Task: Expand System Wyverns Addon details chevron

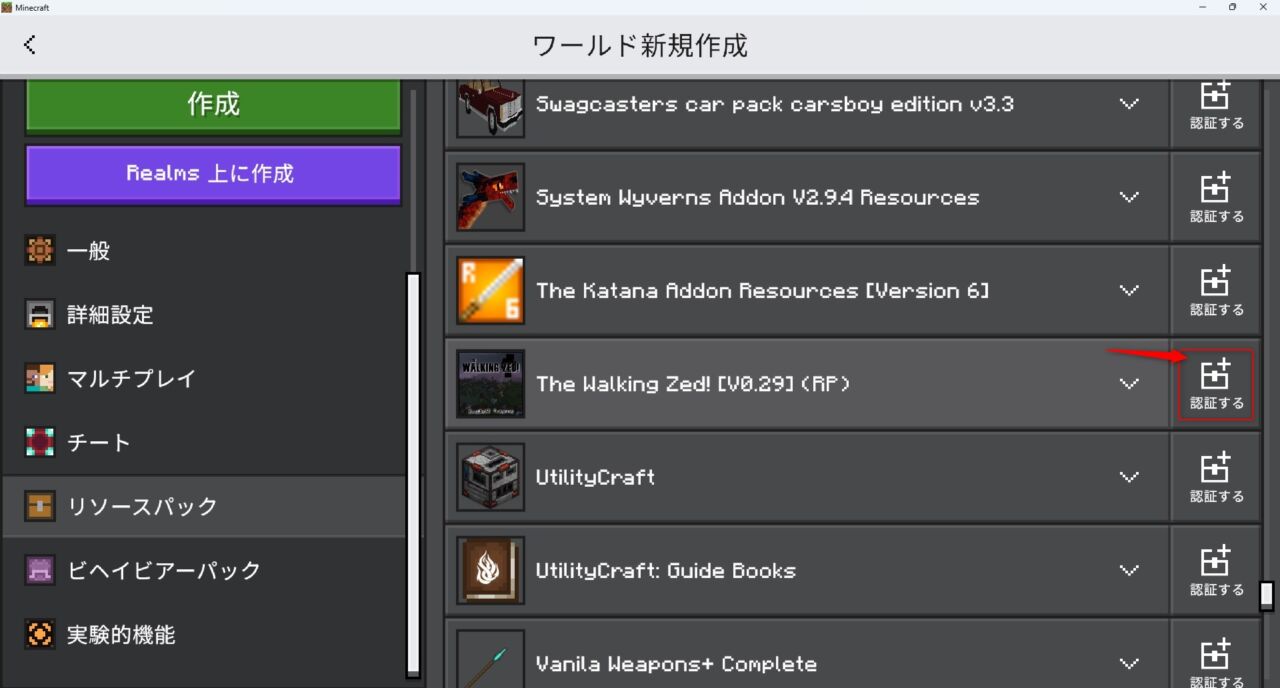Action: click(x=1130, y=197)
